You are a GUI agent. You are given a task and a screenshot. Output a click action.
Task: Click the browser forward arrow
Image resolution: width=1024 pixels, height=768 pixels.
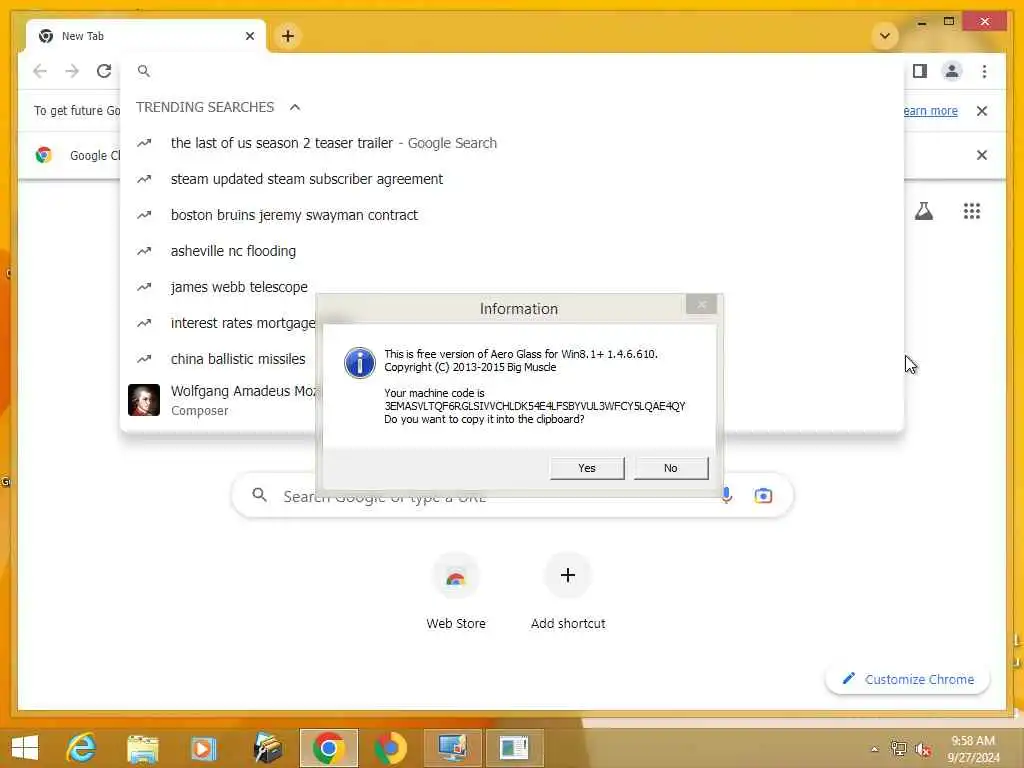coord(72,71)
